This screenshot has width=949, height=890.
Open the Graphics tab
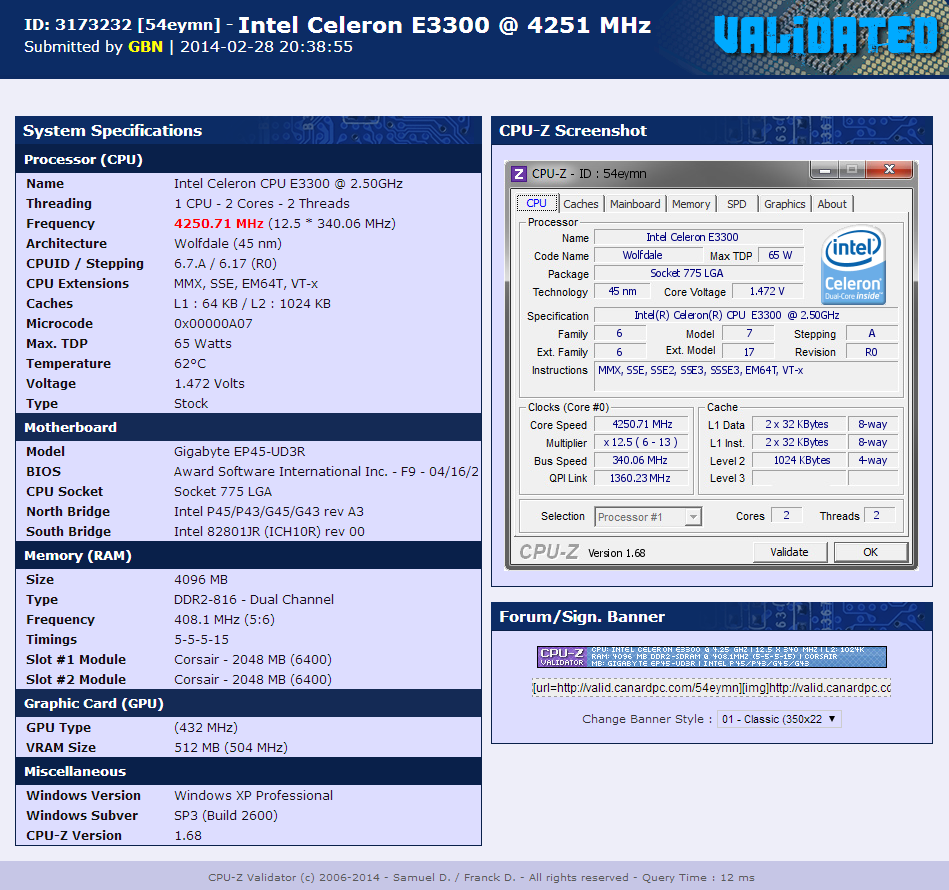[x=784, y=204]
